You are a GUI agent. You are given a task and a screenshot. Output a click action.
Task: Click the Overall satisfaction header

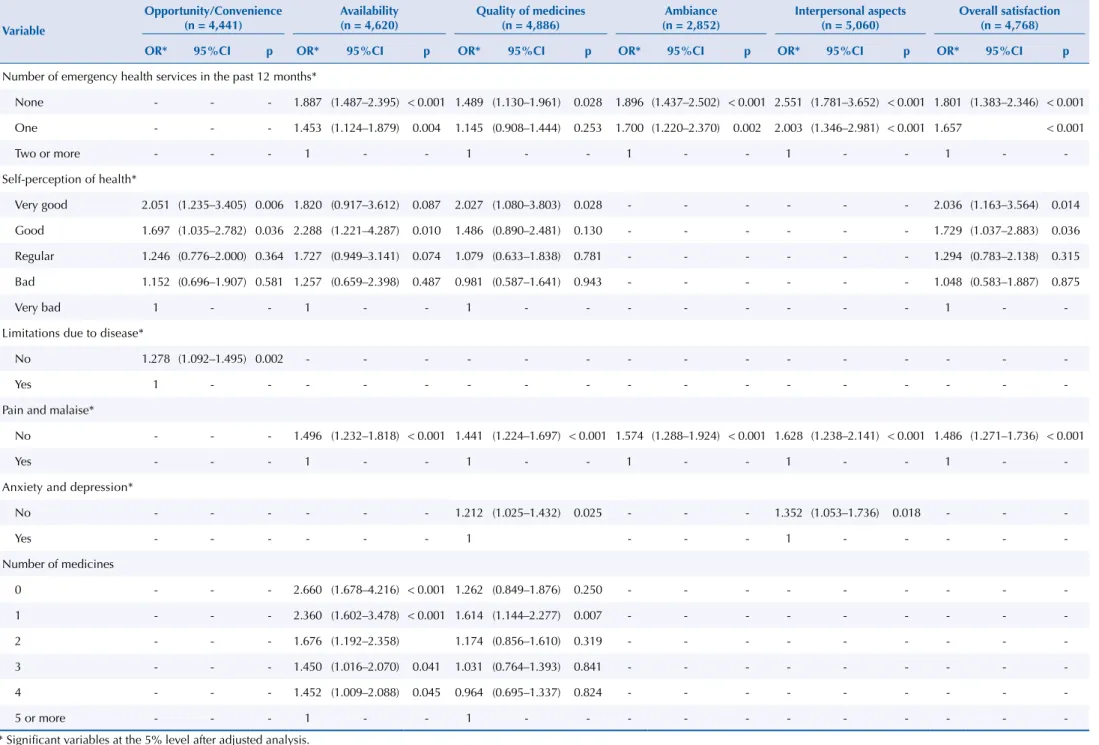click(1009, 18)
